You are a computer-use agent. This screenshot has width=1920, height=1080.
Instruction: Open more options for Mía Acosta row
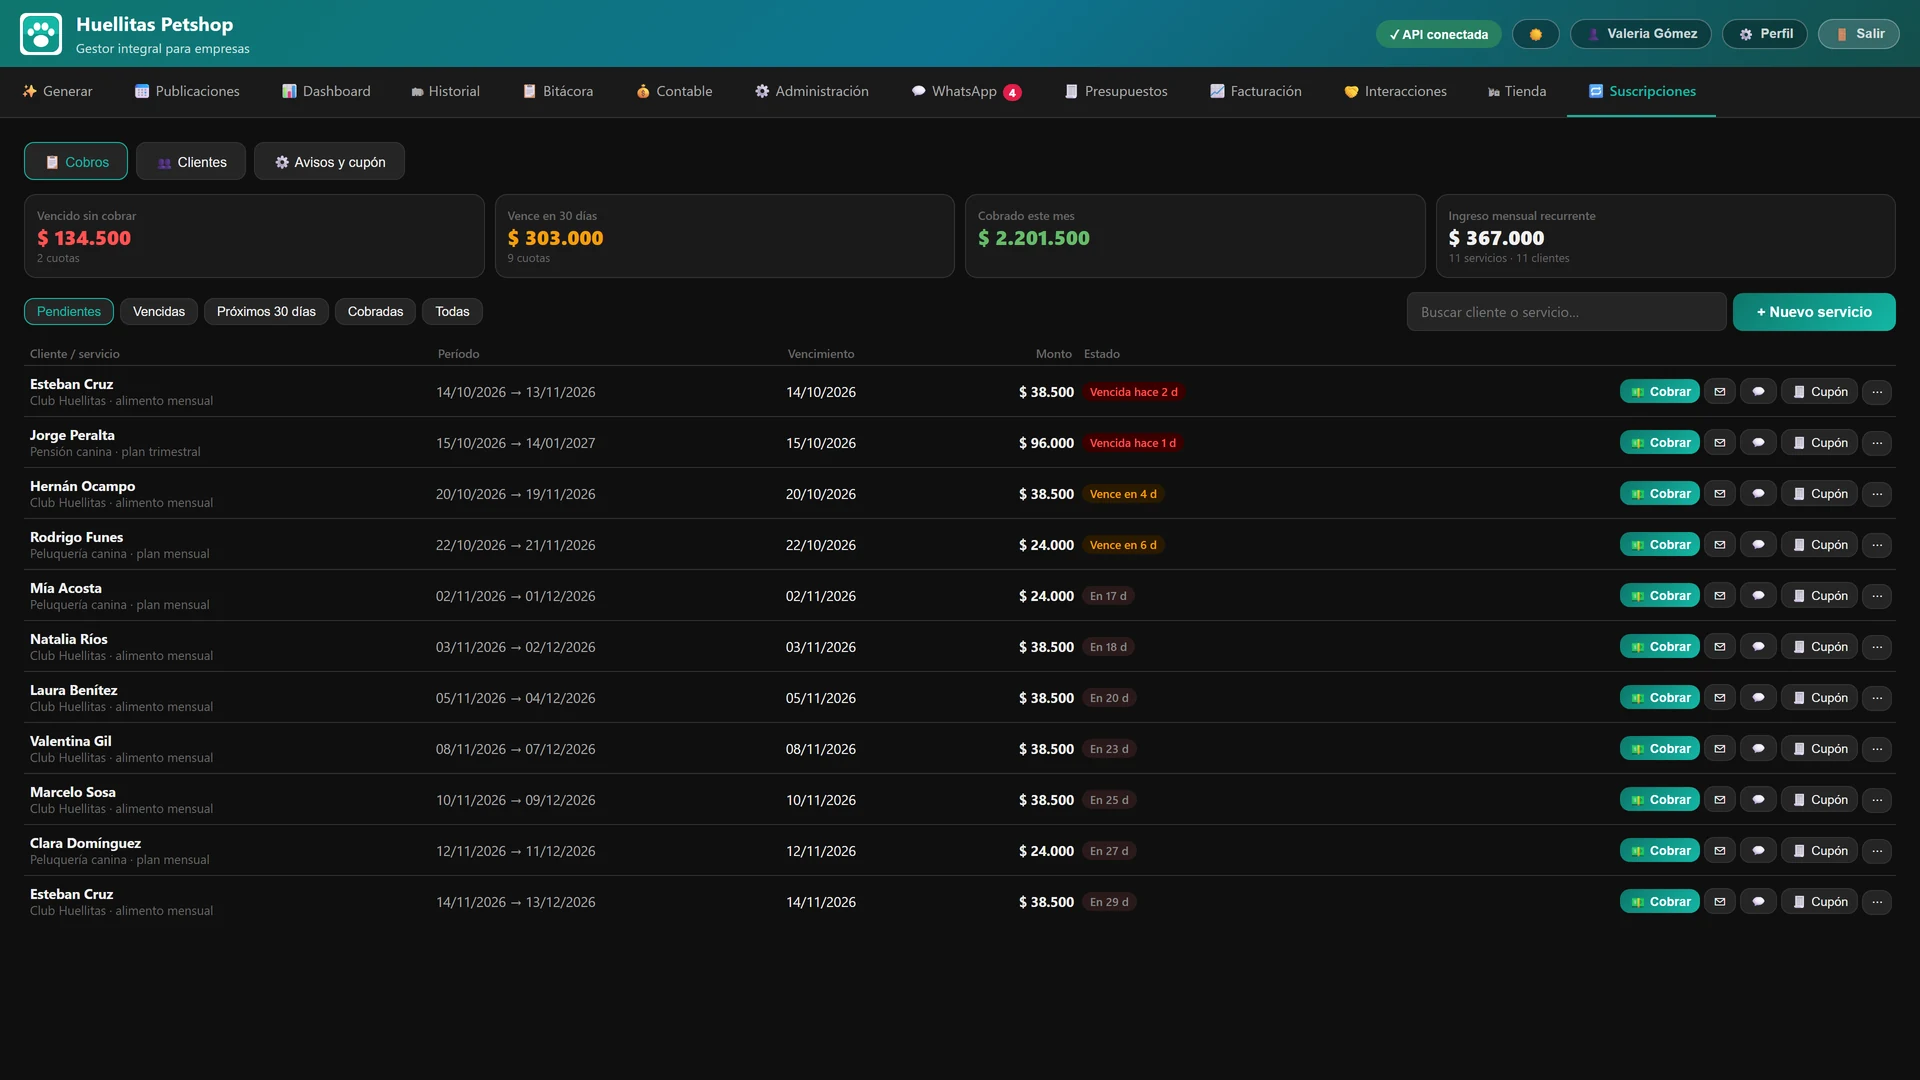(1877, 596)
